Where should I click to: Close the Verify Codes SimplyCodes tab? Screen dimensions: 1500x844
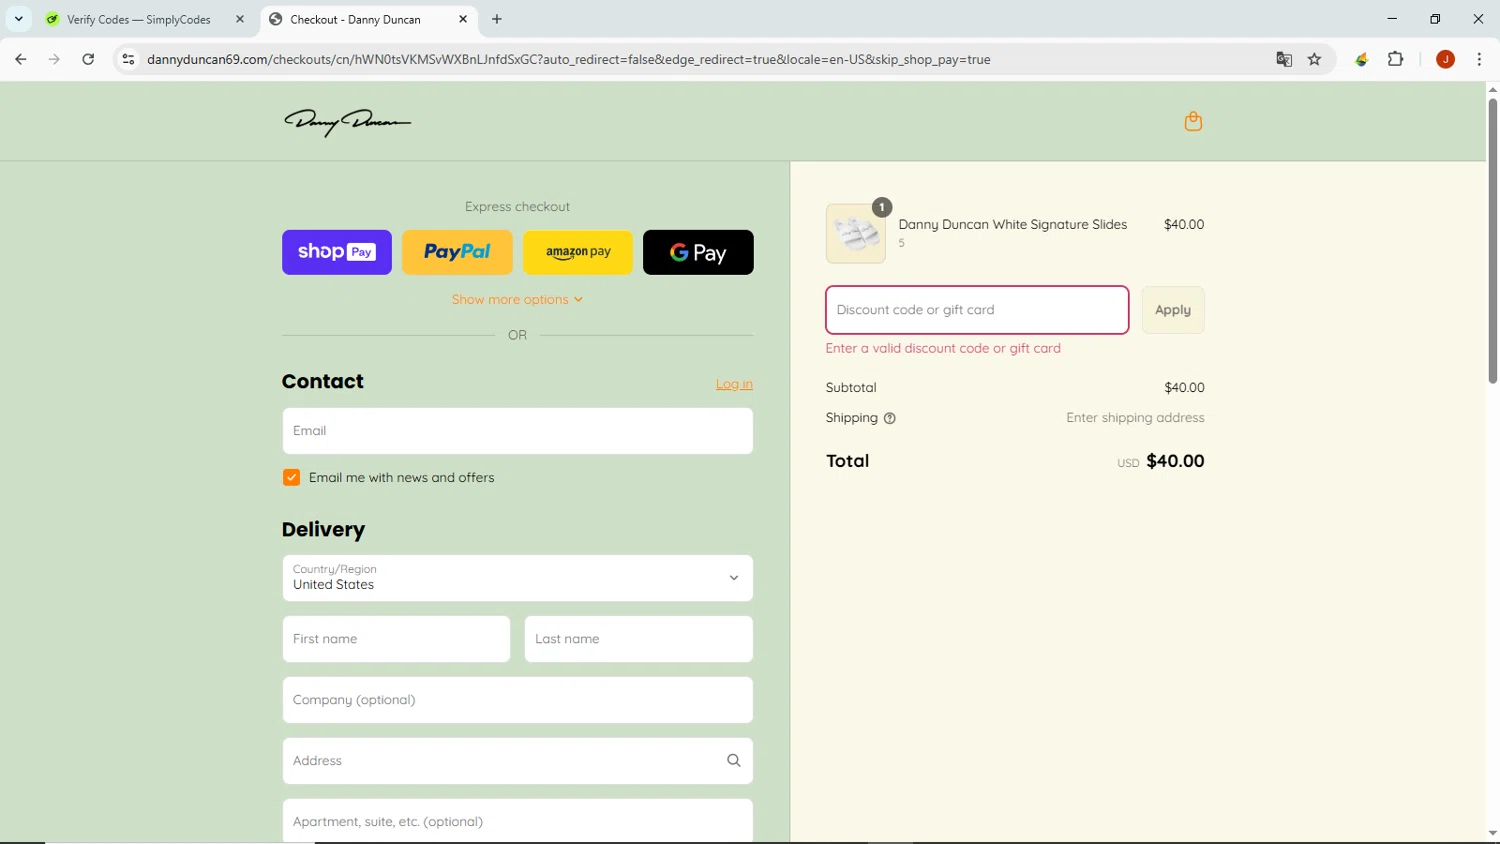pos(240,19)
